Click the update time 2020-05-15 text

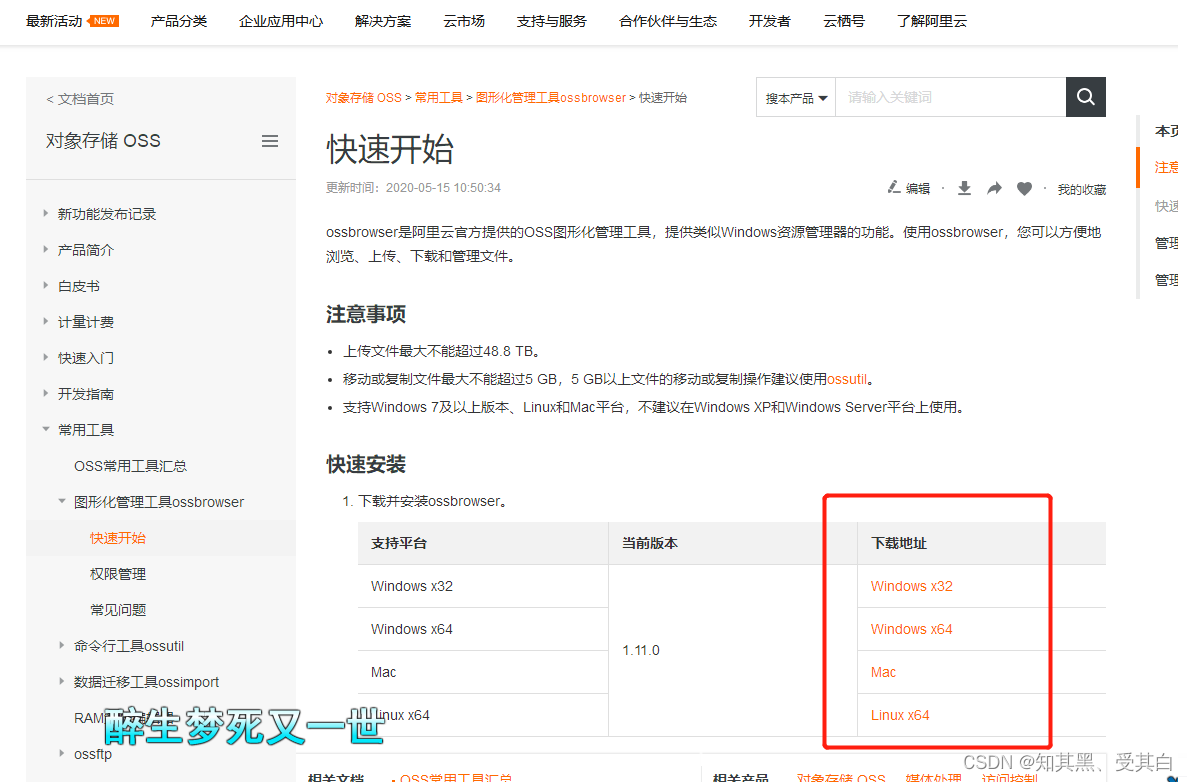coord(413,188)
